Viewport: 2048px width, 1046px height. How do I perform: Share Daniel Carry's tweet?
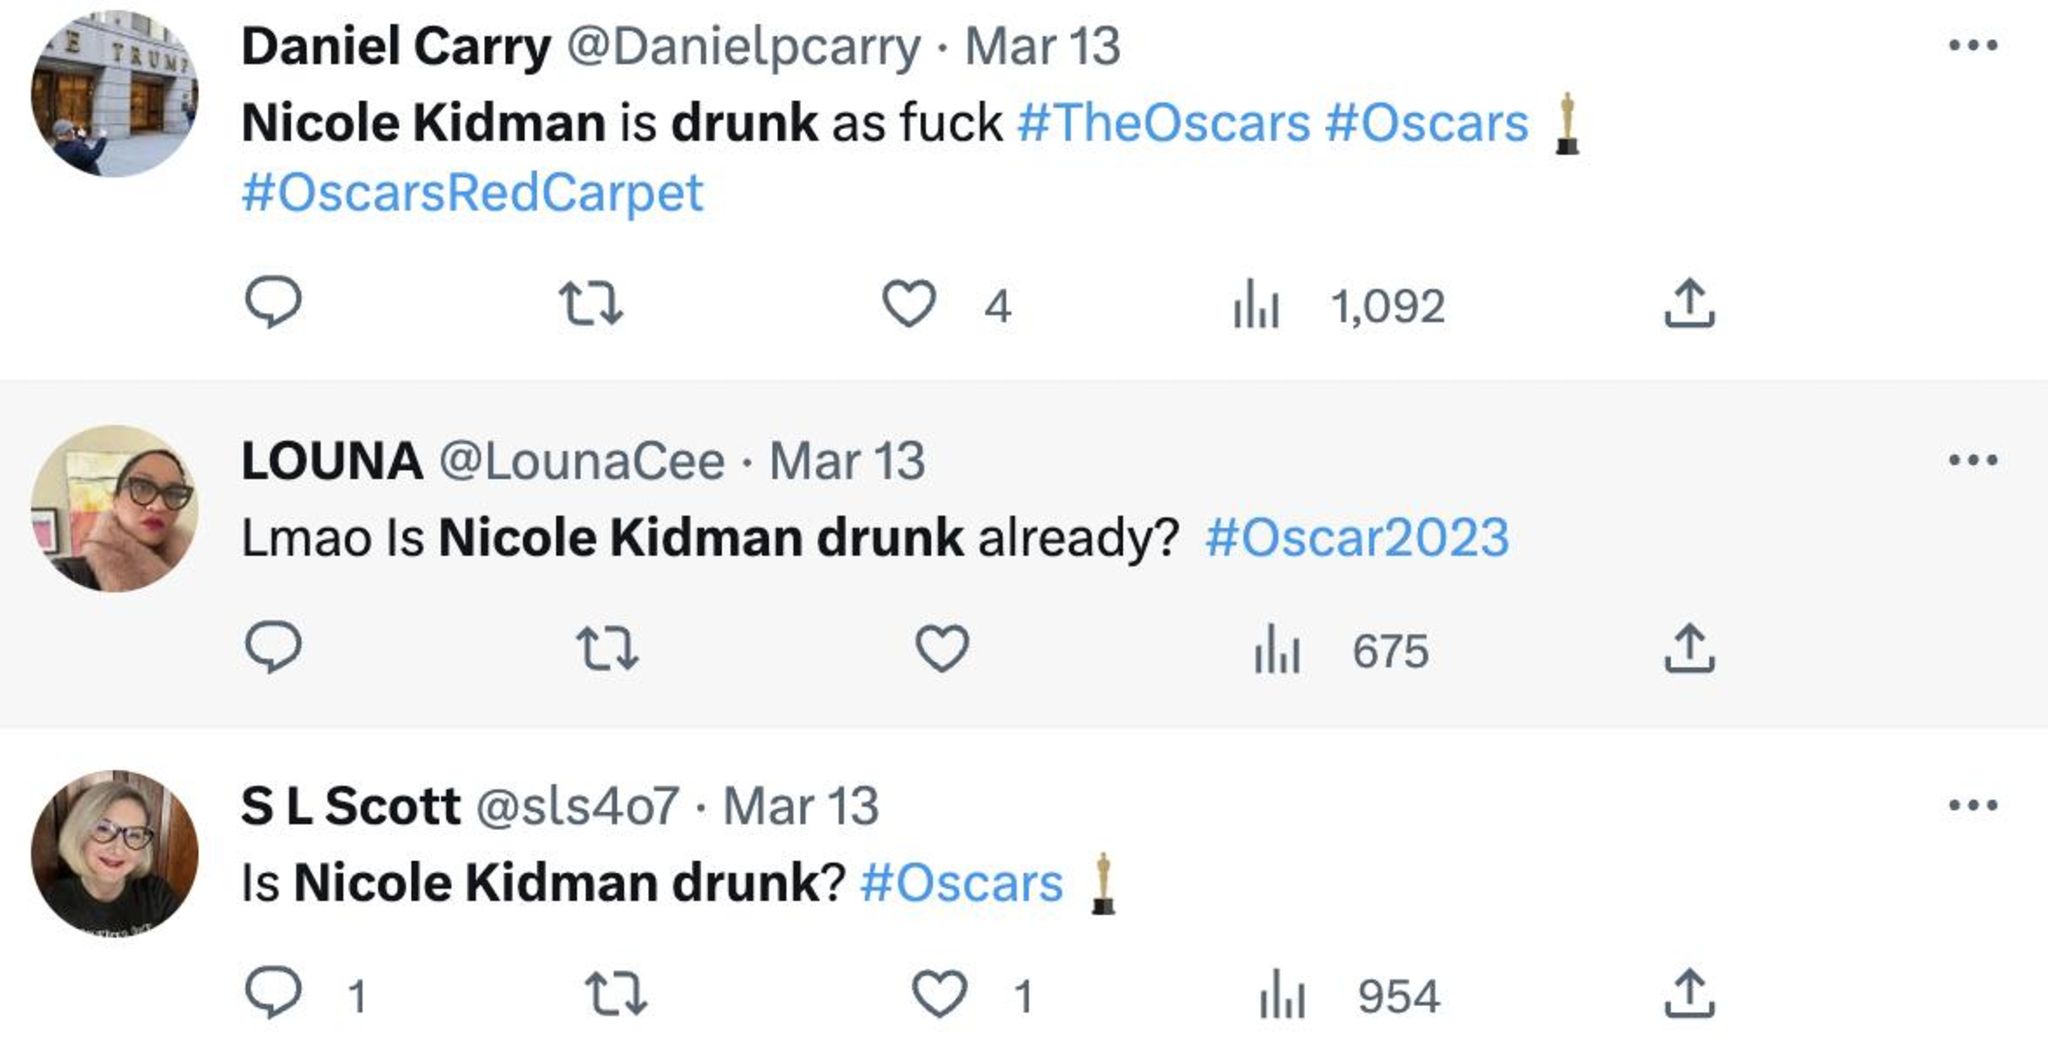click(1689, 304)
